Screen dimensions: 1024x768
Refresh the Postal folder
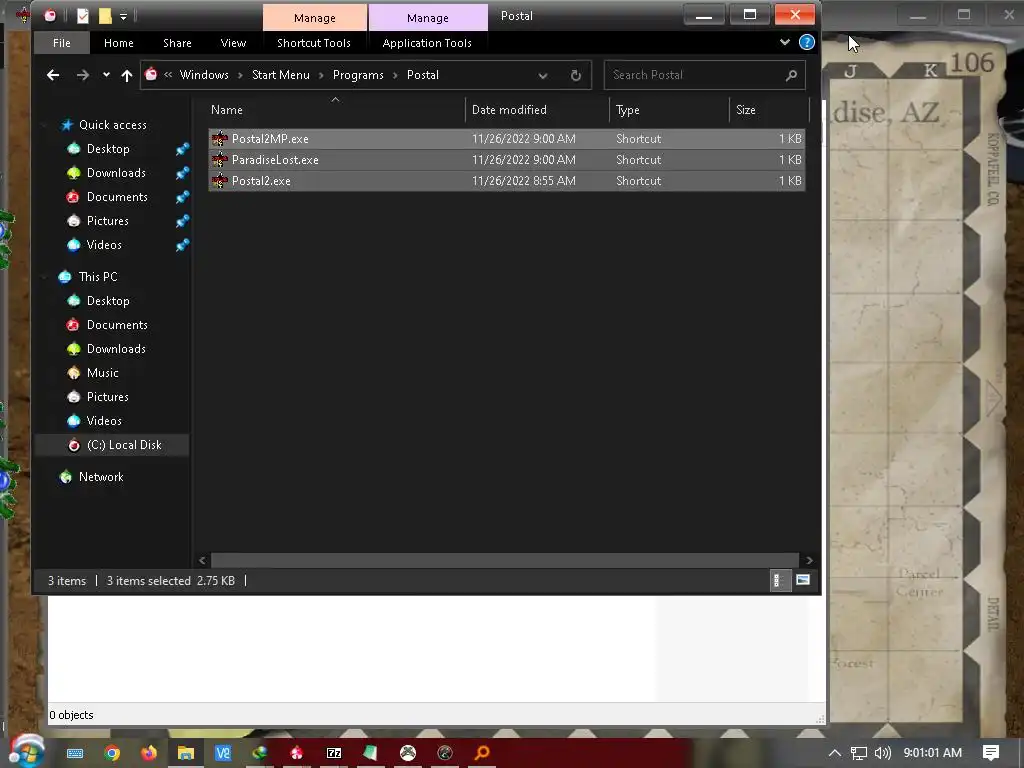click(575, 76)
